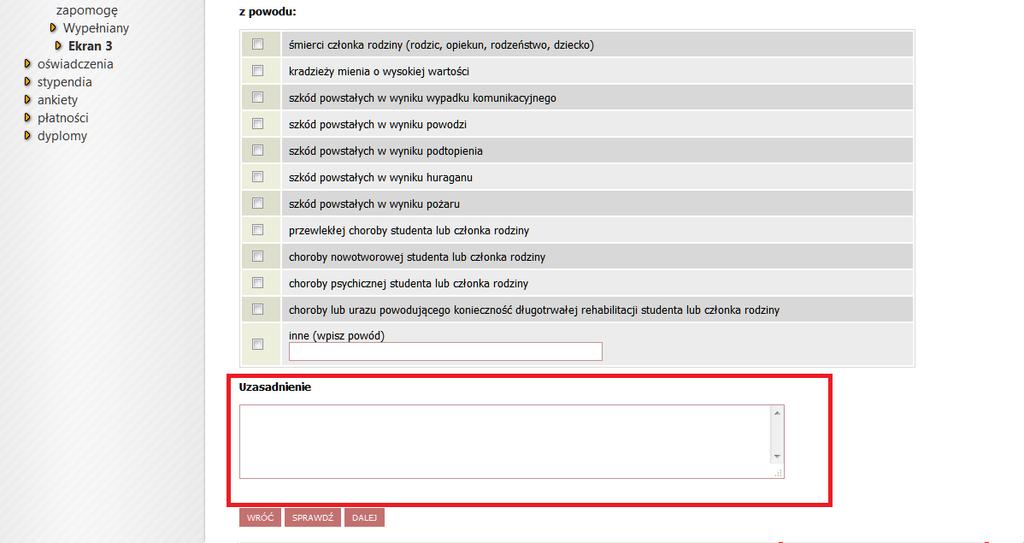Viewport: 1024px width, 543px height.
Task: Click the Uzasadnienie scrollbar down arrow
Action: (777, 457)
